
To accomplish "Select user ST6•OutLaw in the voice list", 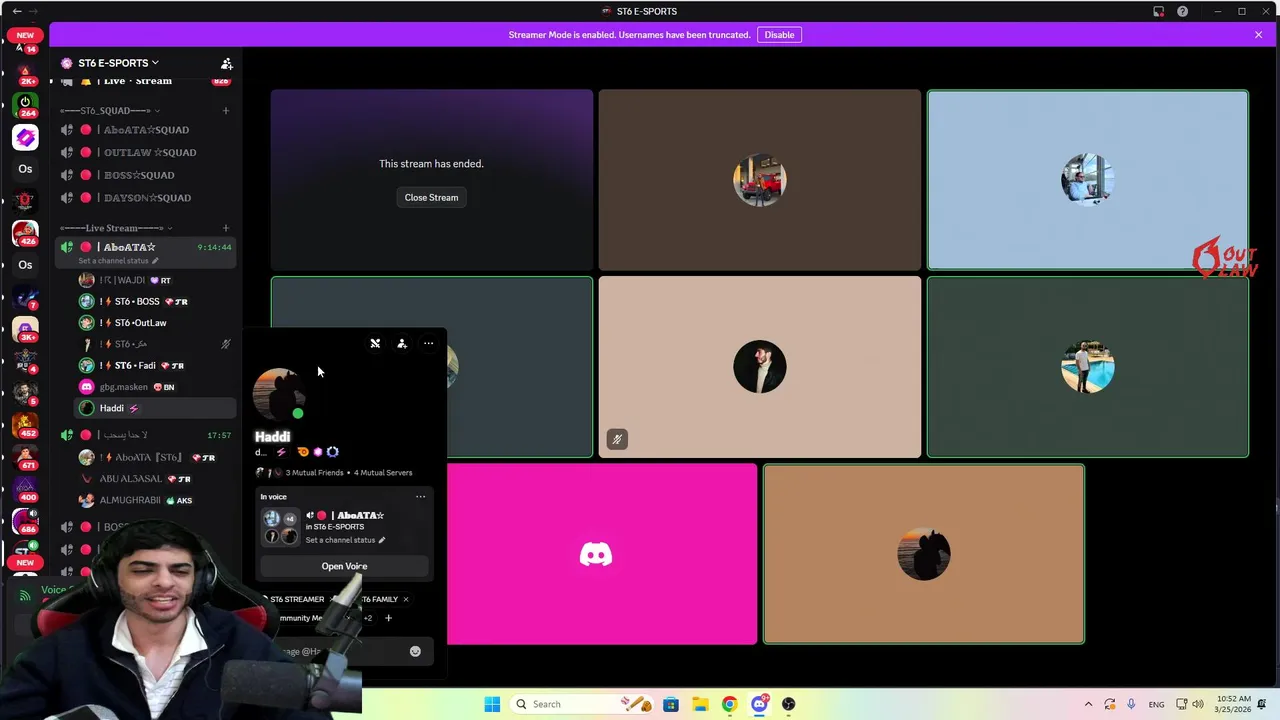I will click(x=154, y=323).
